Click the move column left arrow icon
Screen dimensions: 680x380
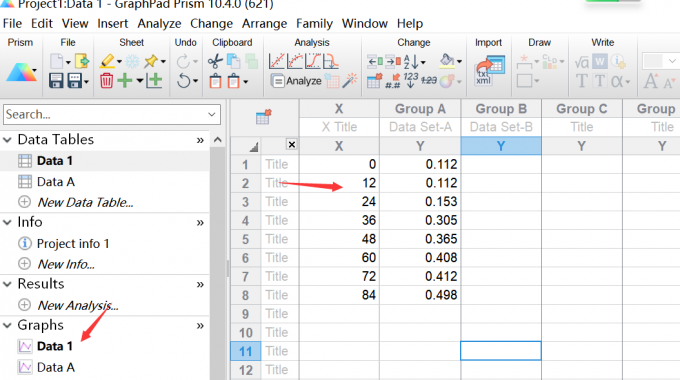click(375, 61)
